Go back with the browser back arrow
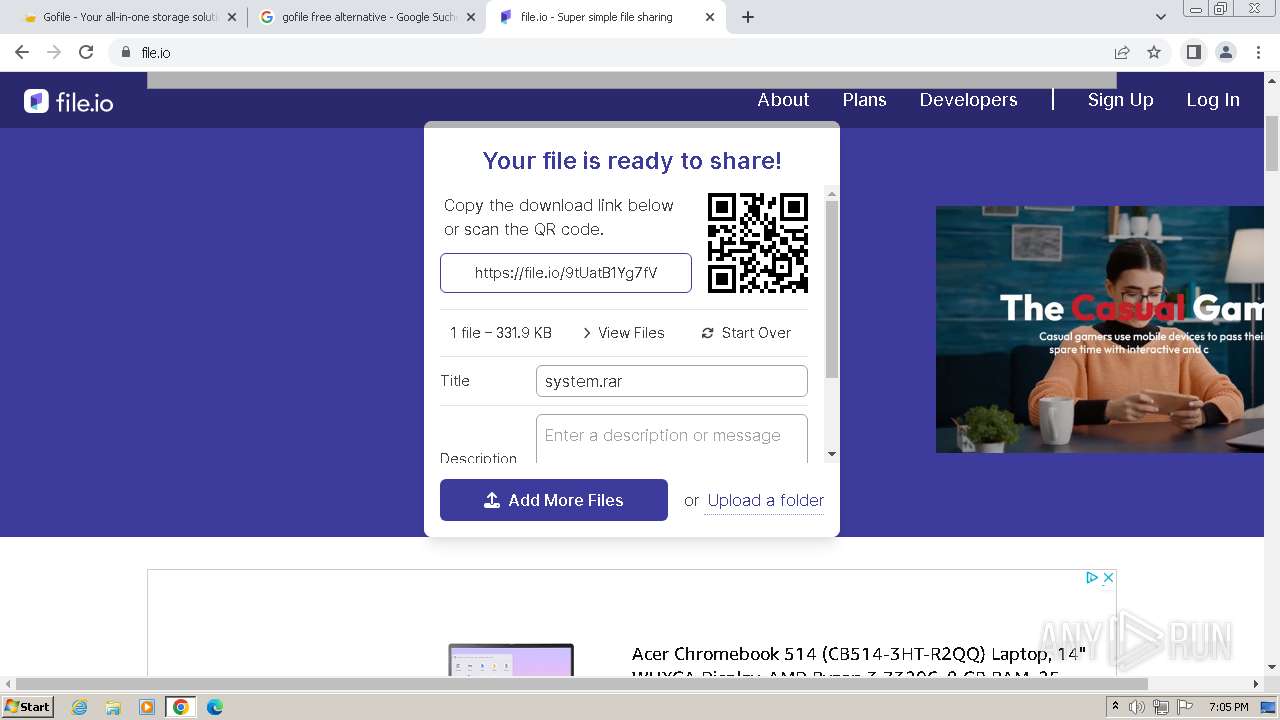The height and width of the screenshot is (720, 1280). click(x=22, y=52)
